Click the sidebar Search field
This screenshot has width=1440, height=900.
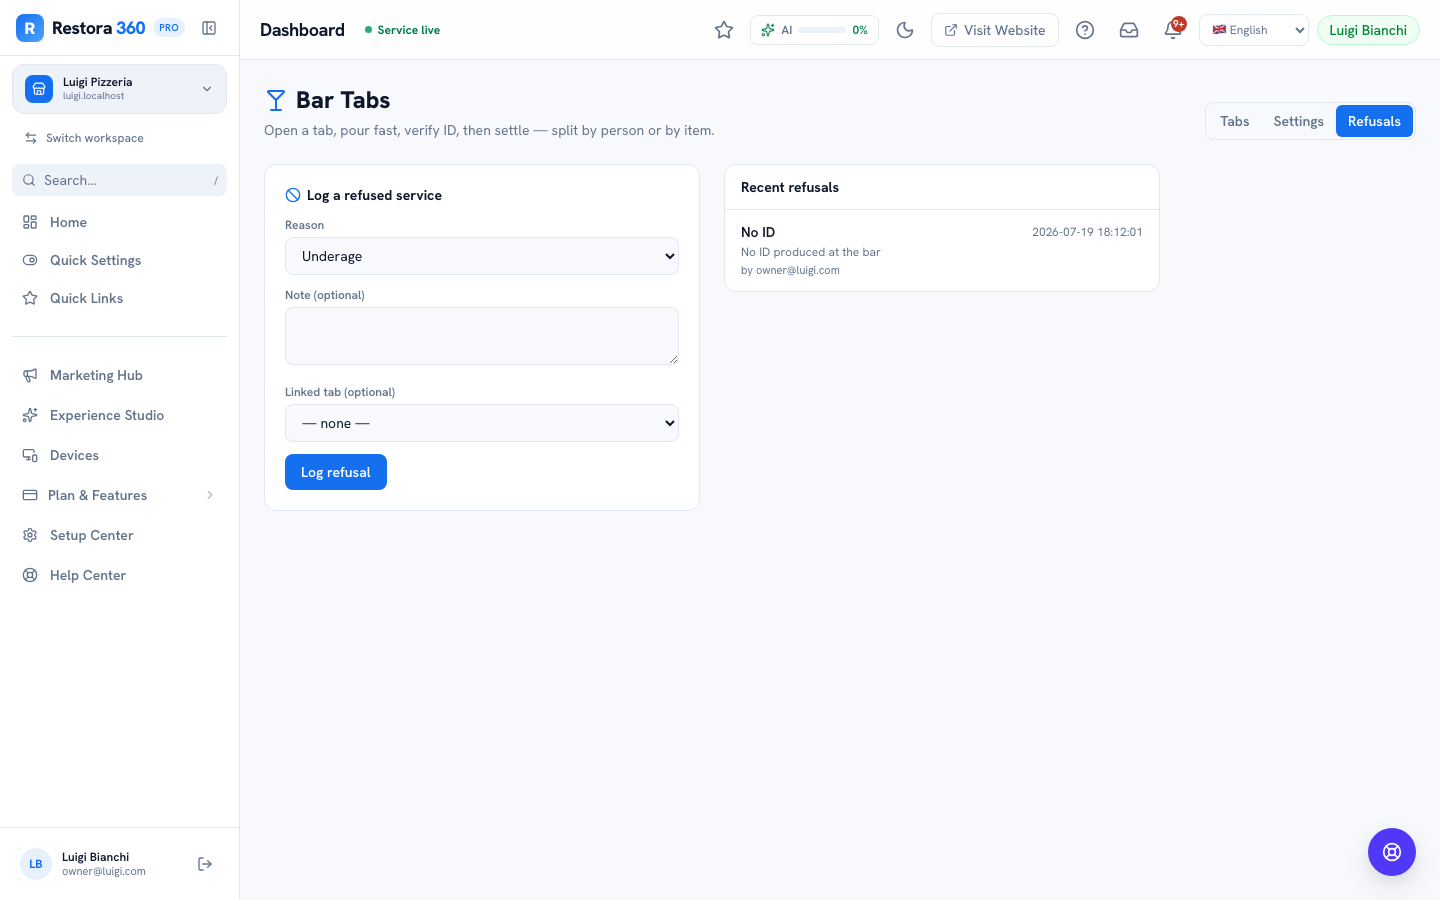point(119,180)
